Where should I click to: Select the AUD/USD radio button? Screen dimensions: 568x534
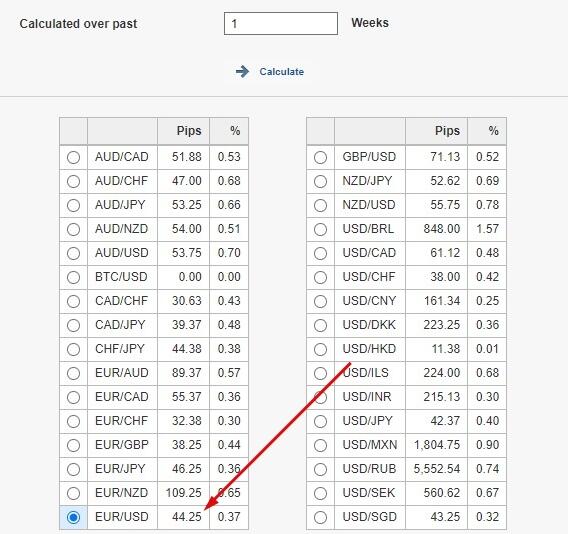coord(74,254)
